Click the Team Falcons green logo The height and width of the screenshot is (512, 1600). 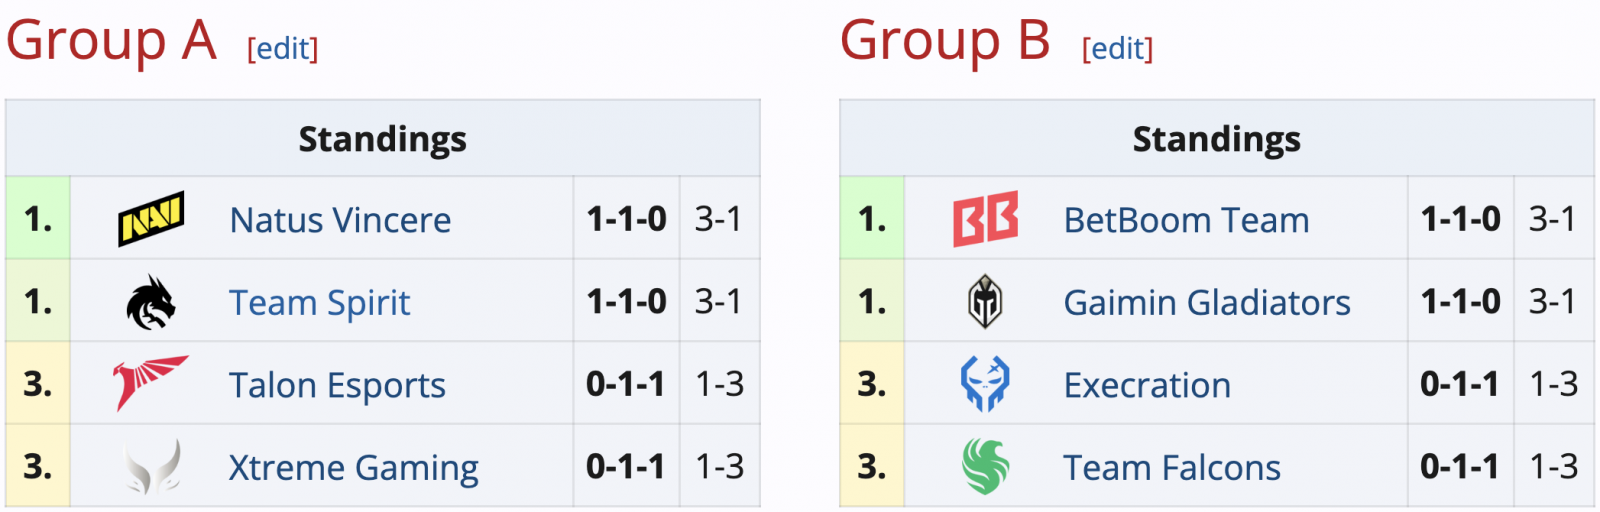point(985,466)
